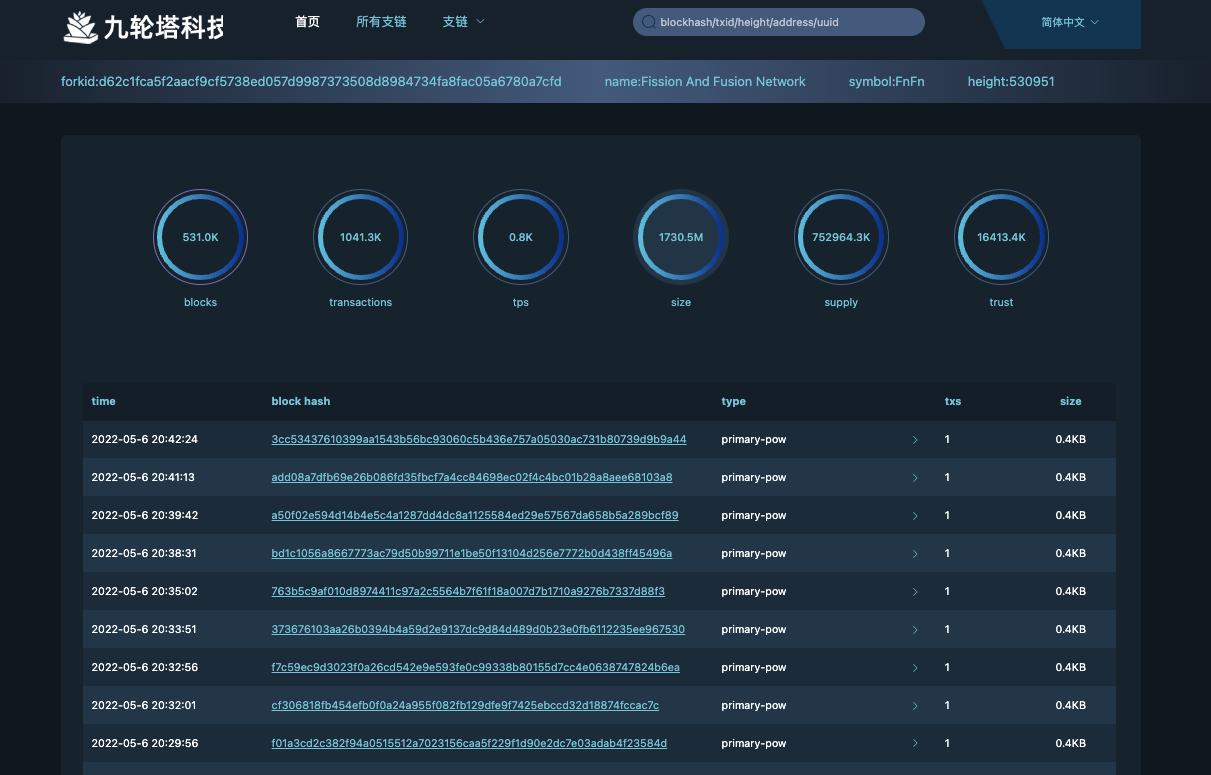
Task: Expand the chevron on the 20:29:56 row
Action: pos(915,744)
